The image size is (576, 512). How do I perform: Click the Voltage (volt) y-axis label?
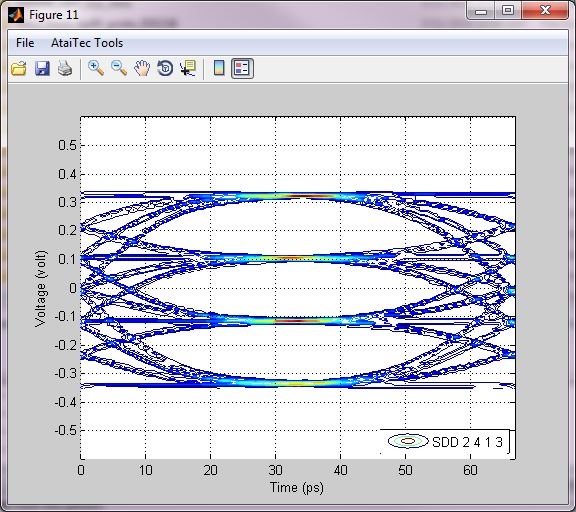pos(40,288)
